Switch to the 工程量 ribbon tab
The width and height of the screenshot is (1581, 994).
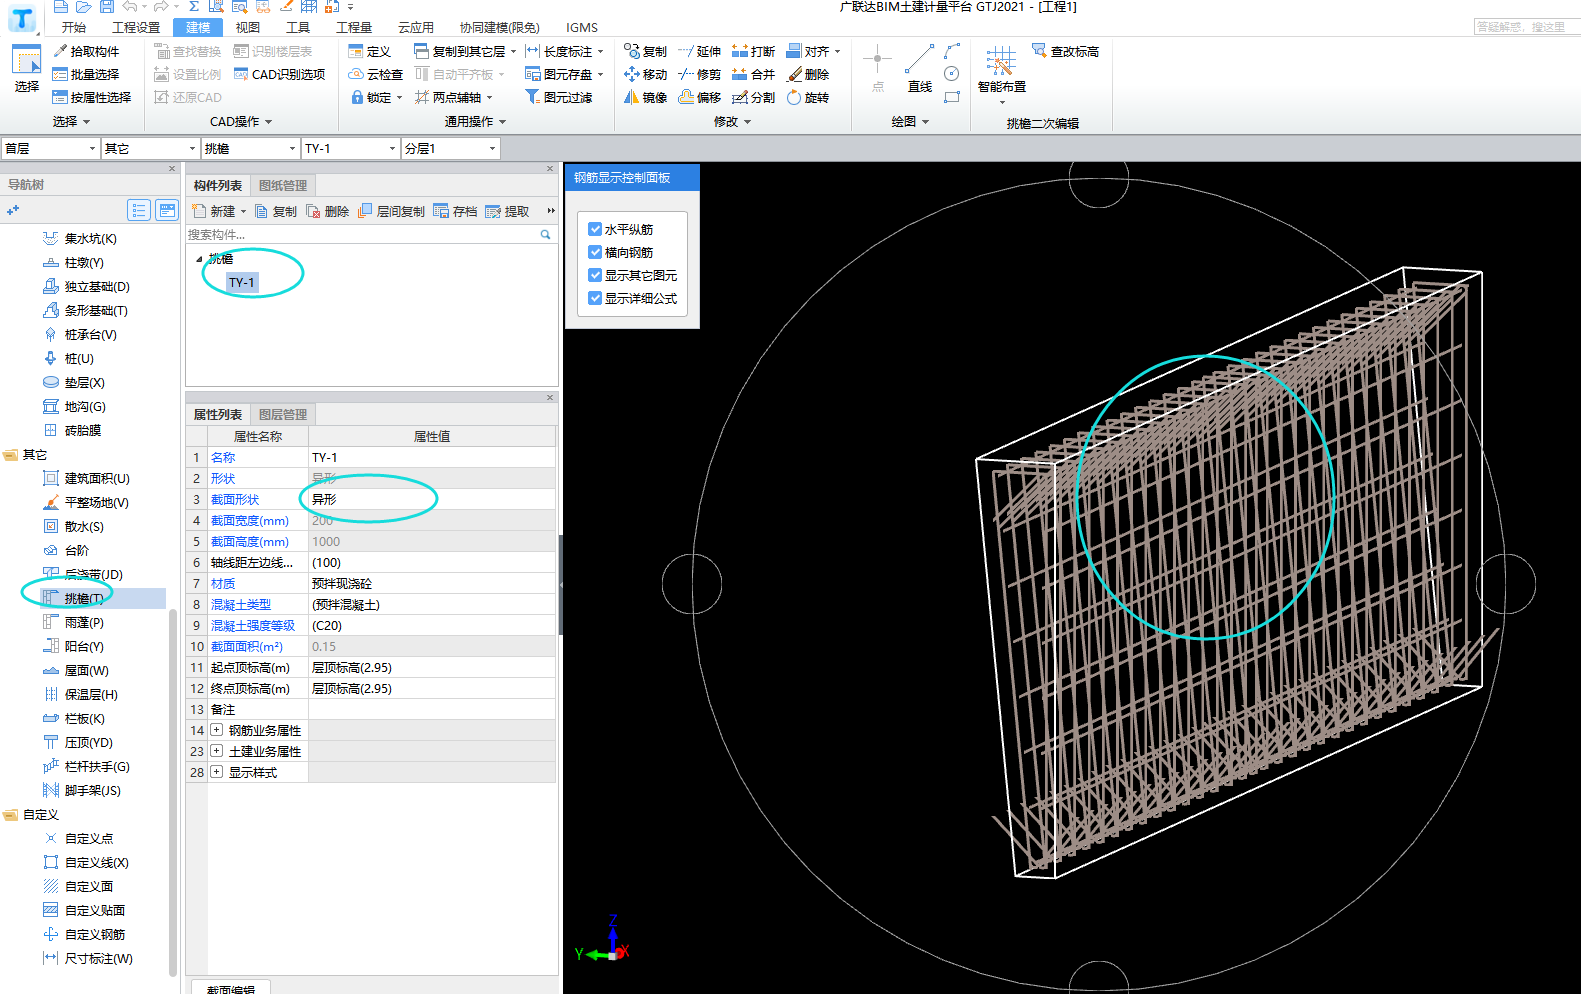point(353,27)
